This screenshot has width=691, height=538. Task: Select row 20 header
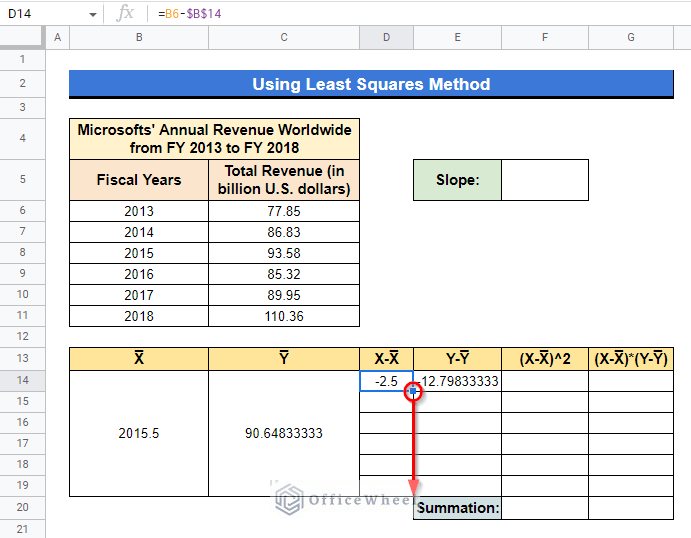click(22, 508)
